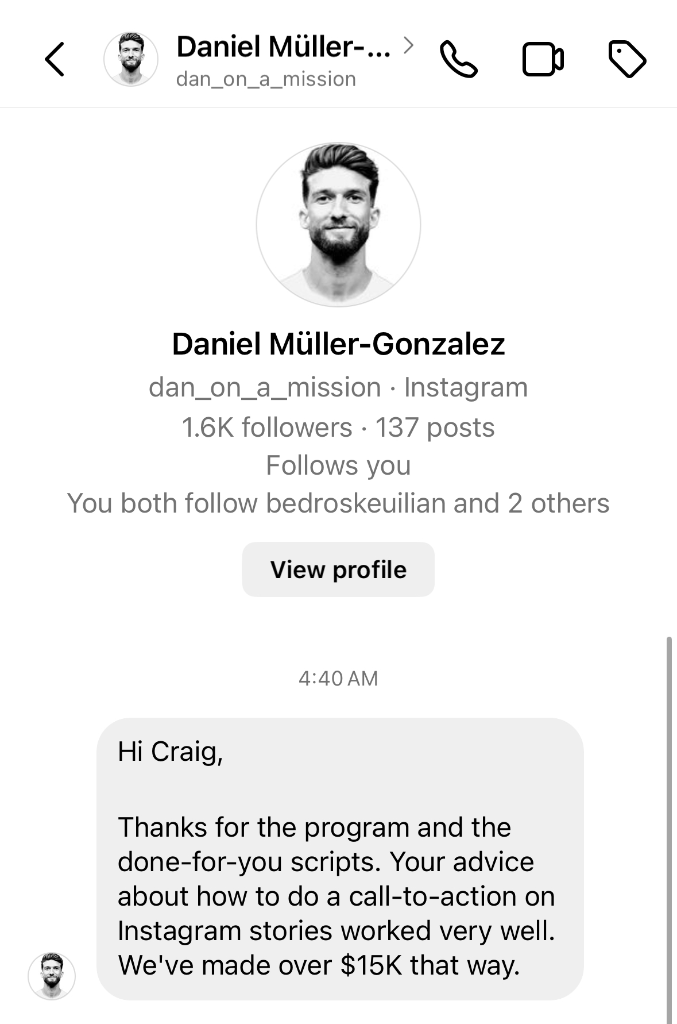Image resolution: width=677 pixels, height=1024 pixels.
Task: Tap the back arrow to return to inbox
Action: [x=53, y=59]
